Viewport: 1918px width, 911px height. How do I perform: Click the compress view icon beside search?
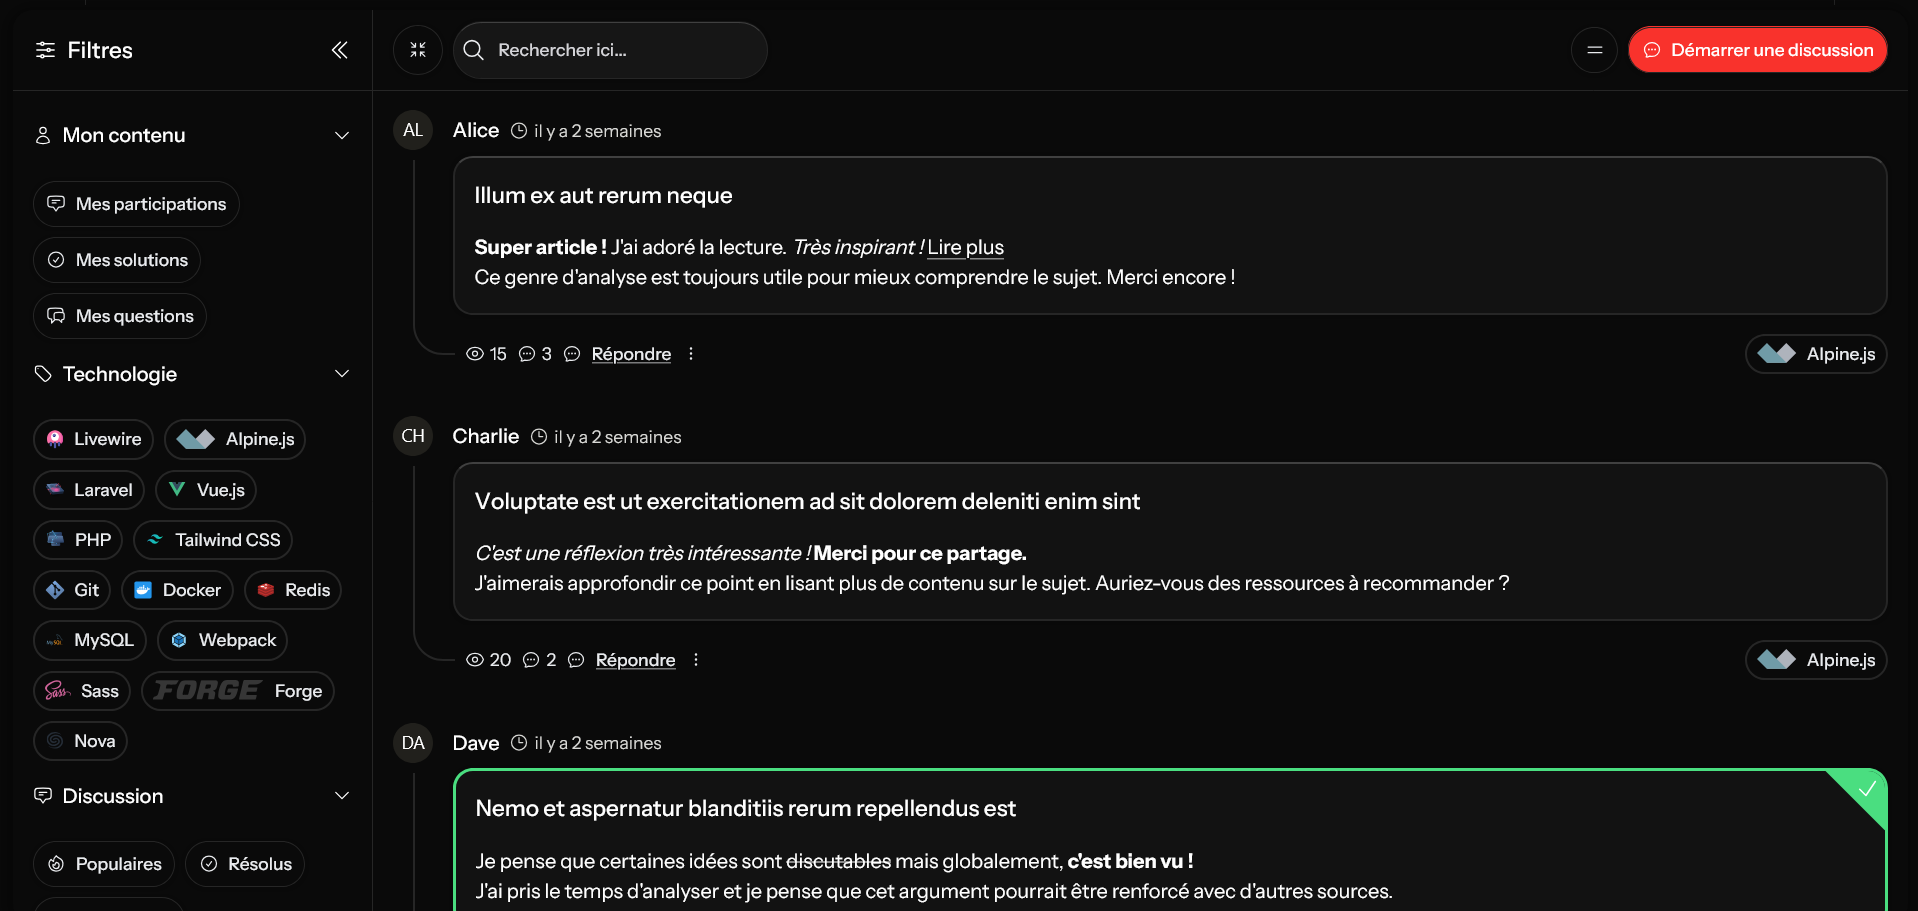[x=418, y=50]
